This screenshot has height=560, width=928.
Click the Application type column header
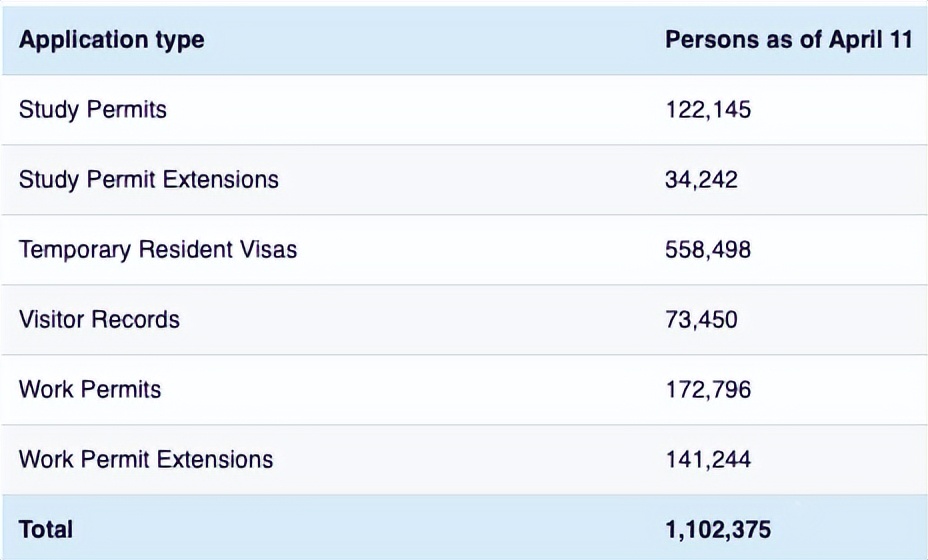pos(111,41)
